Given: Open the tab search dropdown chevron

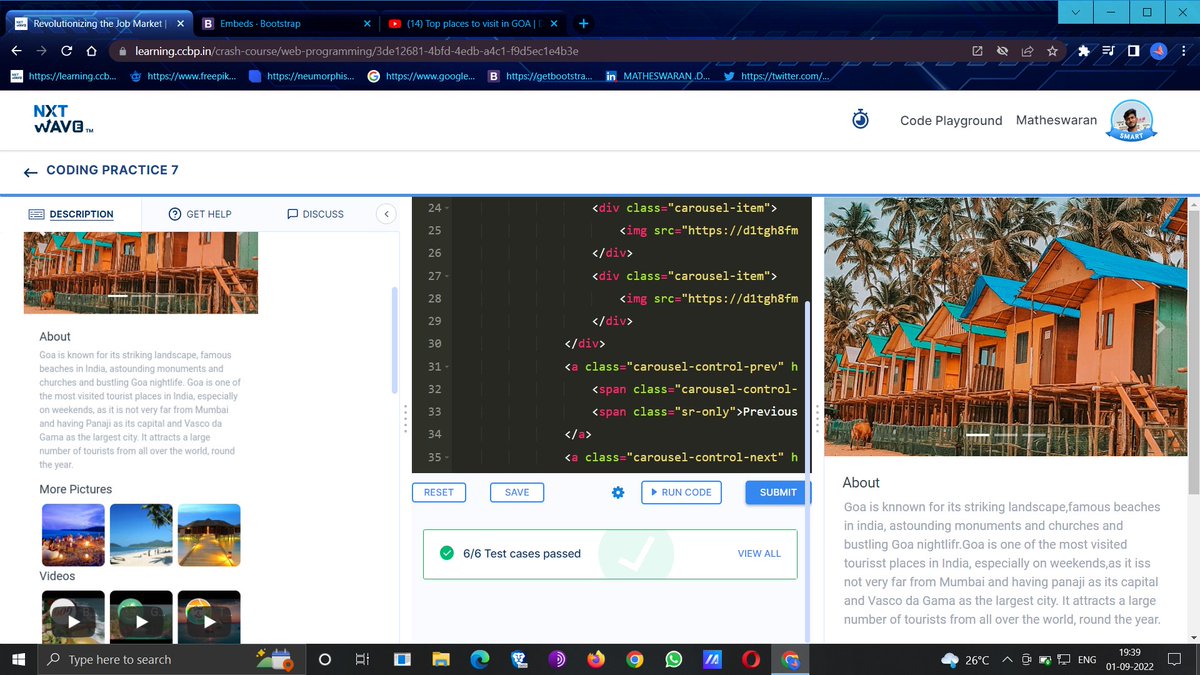Looking at the screenshot, I should coord(1075,12).
